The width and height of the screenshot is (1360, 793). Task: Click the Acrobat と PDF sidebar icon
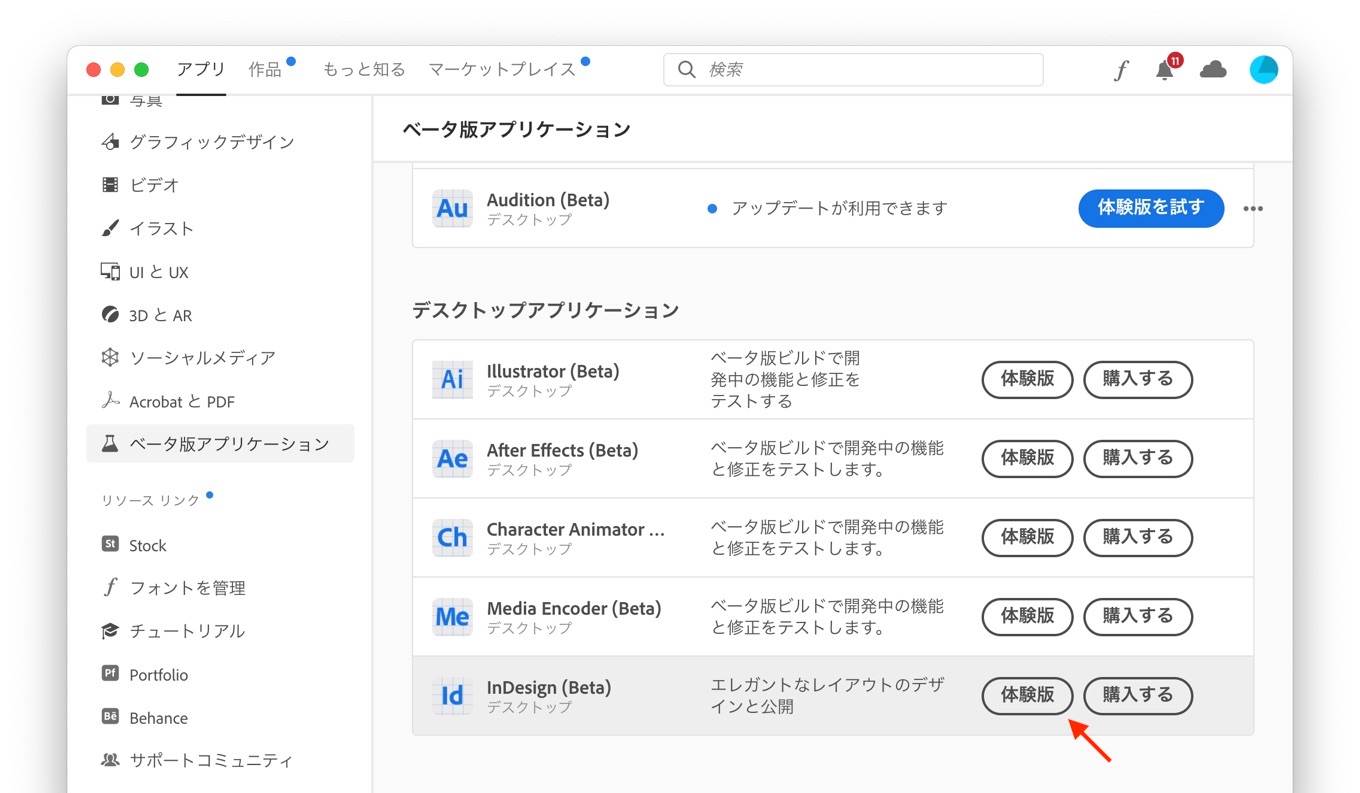click(x=110, y=401)
